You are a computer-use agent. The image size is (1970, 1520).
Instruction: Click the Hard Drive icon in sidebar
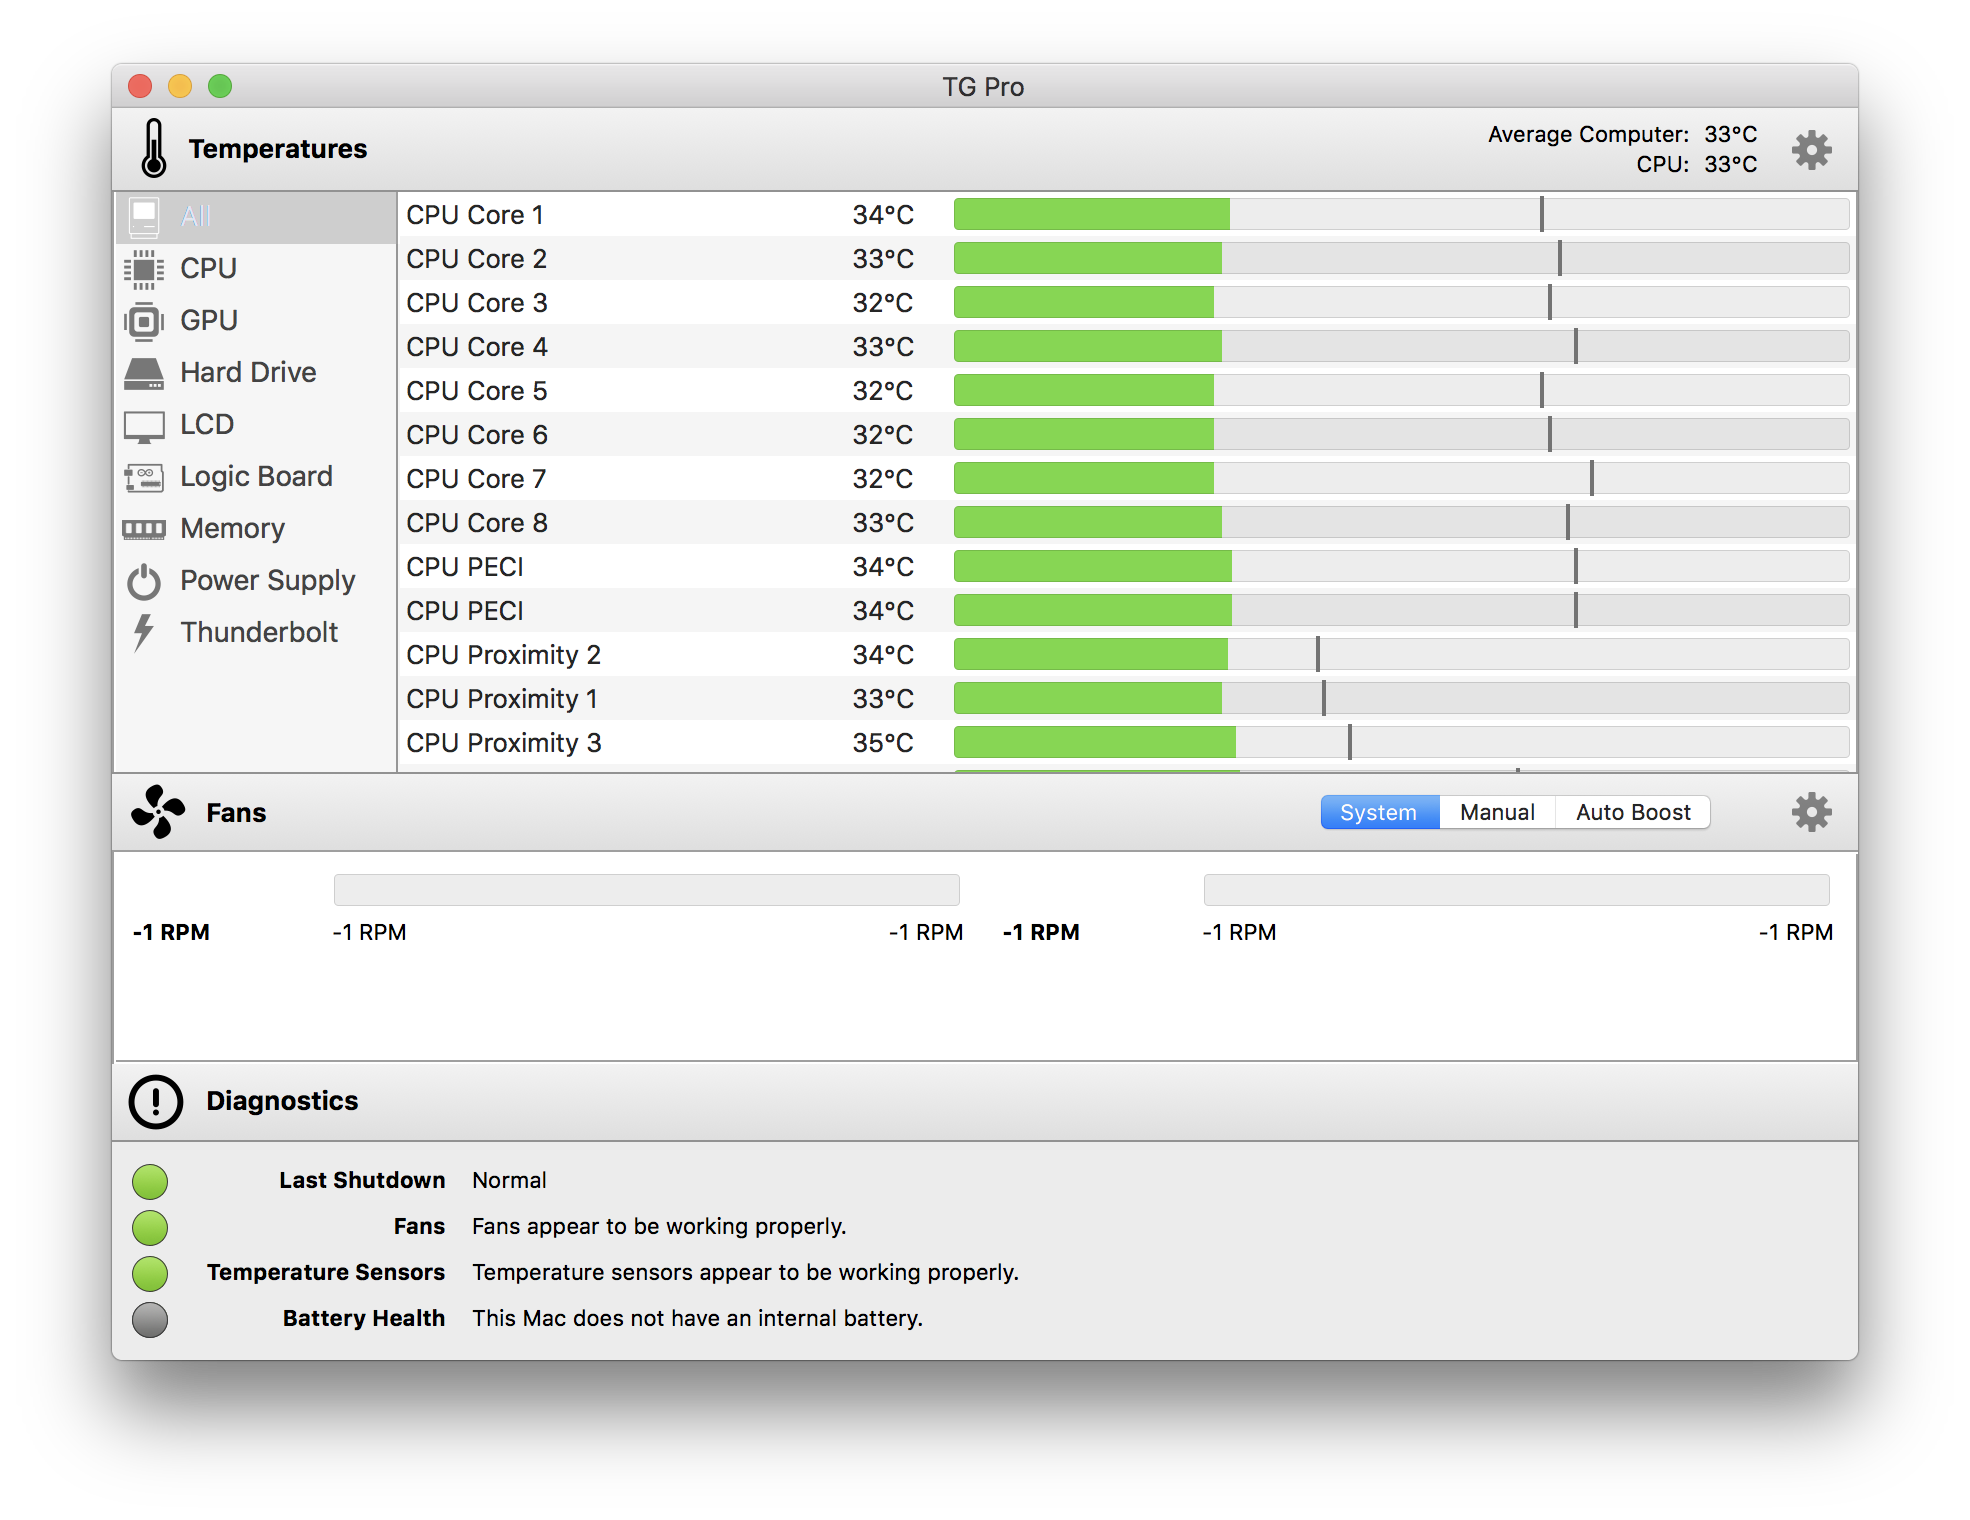144,373
